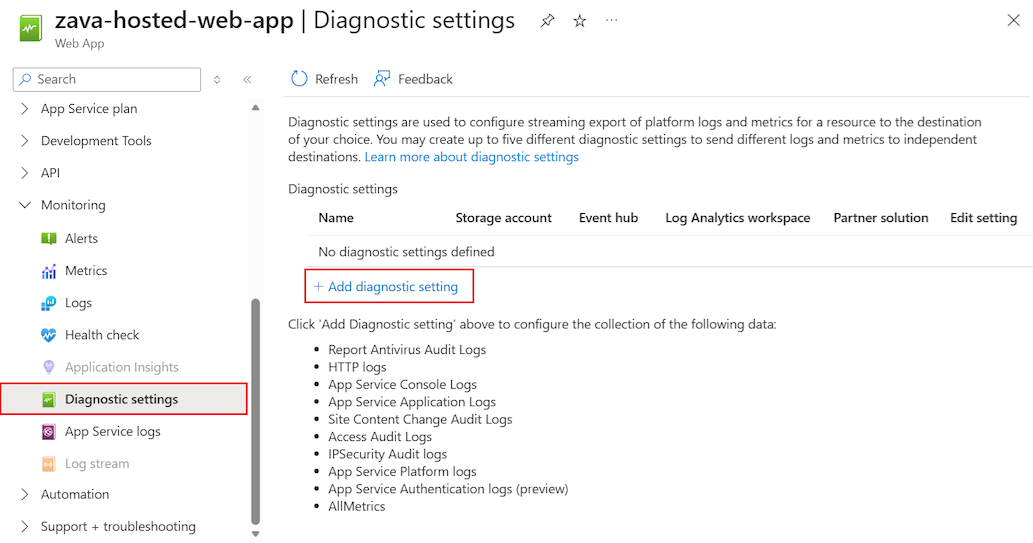Click 'AllMetrics' list item
1033x543 pixels.
tap(356, 507)
